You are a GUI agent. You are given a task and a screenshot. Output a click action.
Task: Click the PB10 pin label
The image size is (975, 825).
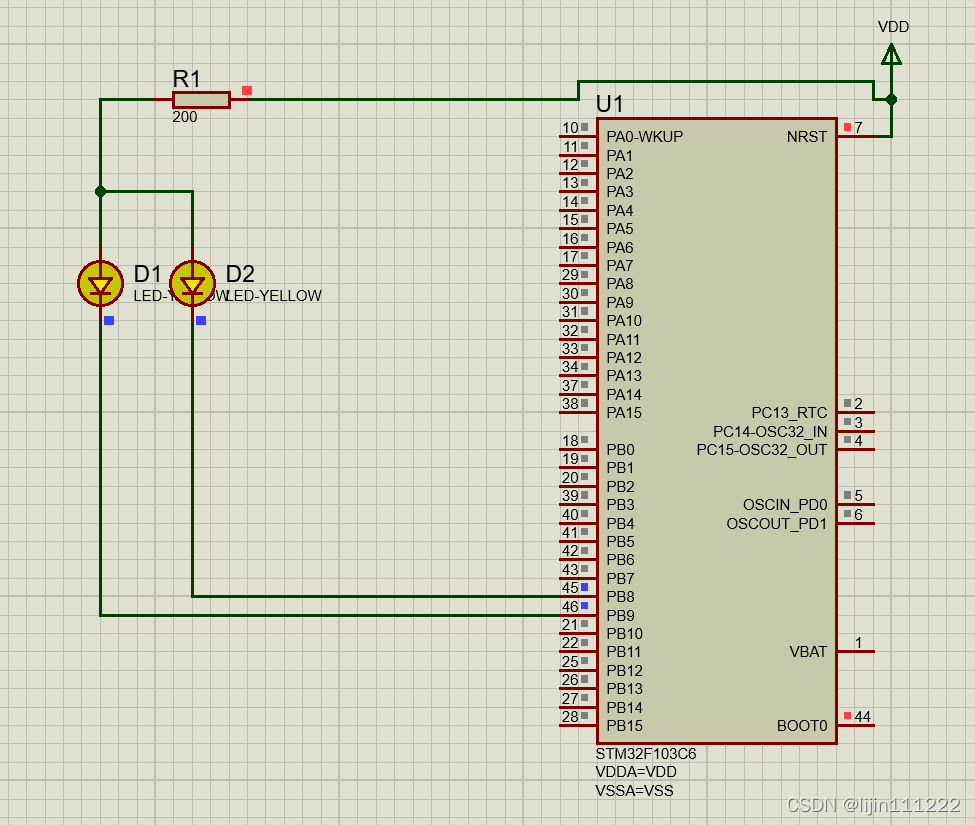[624, 634]
